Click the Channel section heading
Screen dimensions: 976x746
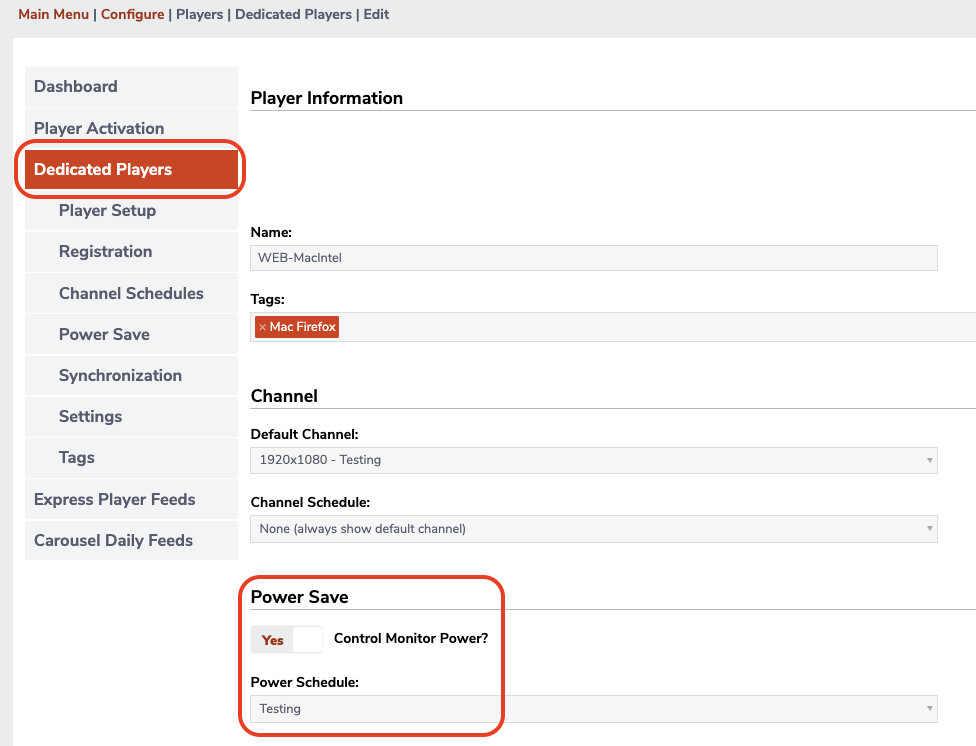284,396
